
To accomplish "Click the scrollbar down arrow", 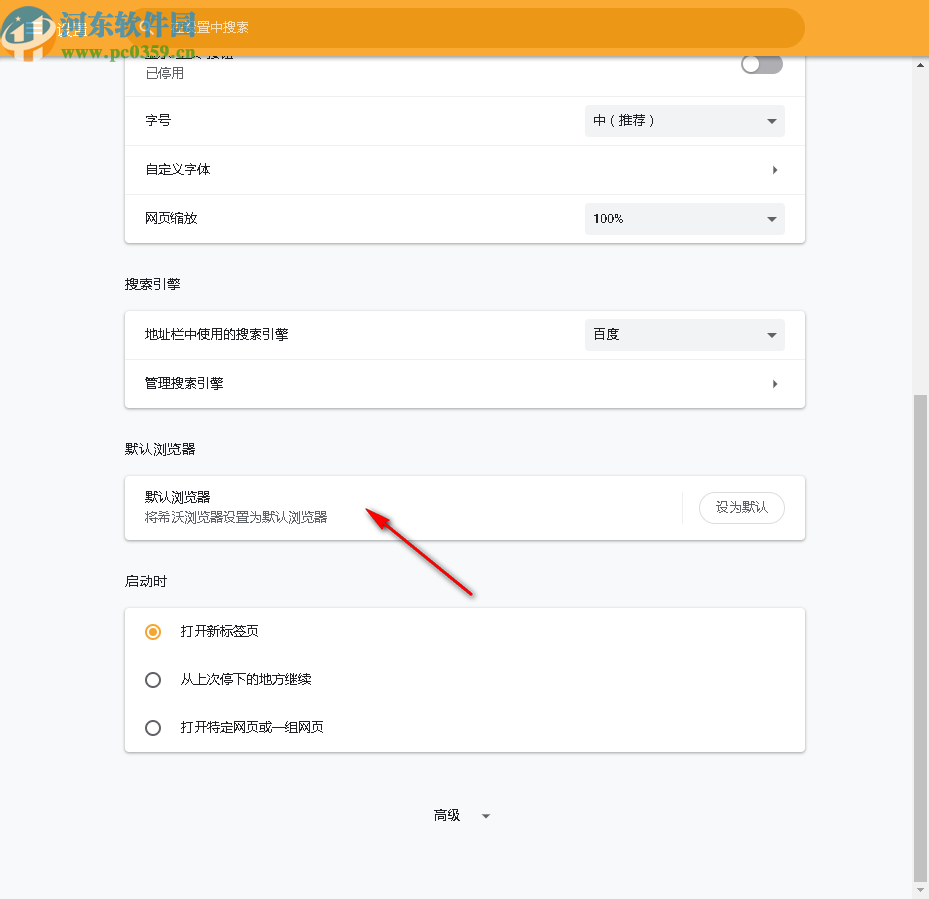I will pos(920,891).
